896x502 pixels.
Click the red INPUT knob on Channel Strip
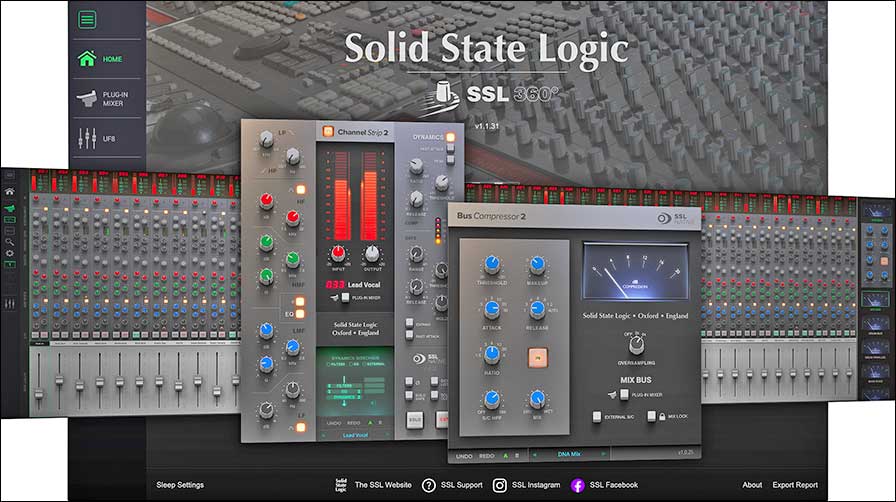pos(338,253)
